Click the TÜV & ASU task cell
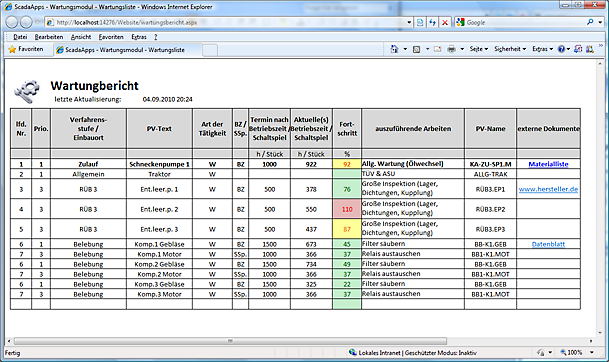Viewport: 609px width, 362px height. [x=412, y=174]
